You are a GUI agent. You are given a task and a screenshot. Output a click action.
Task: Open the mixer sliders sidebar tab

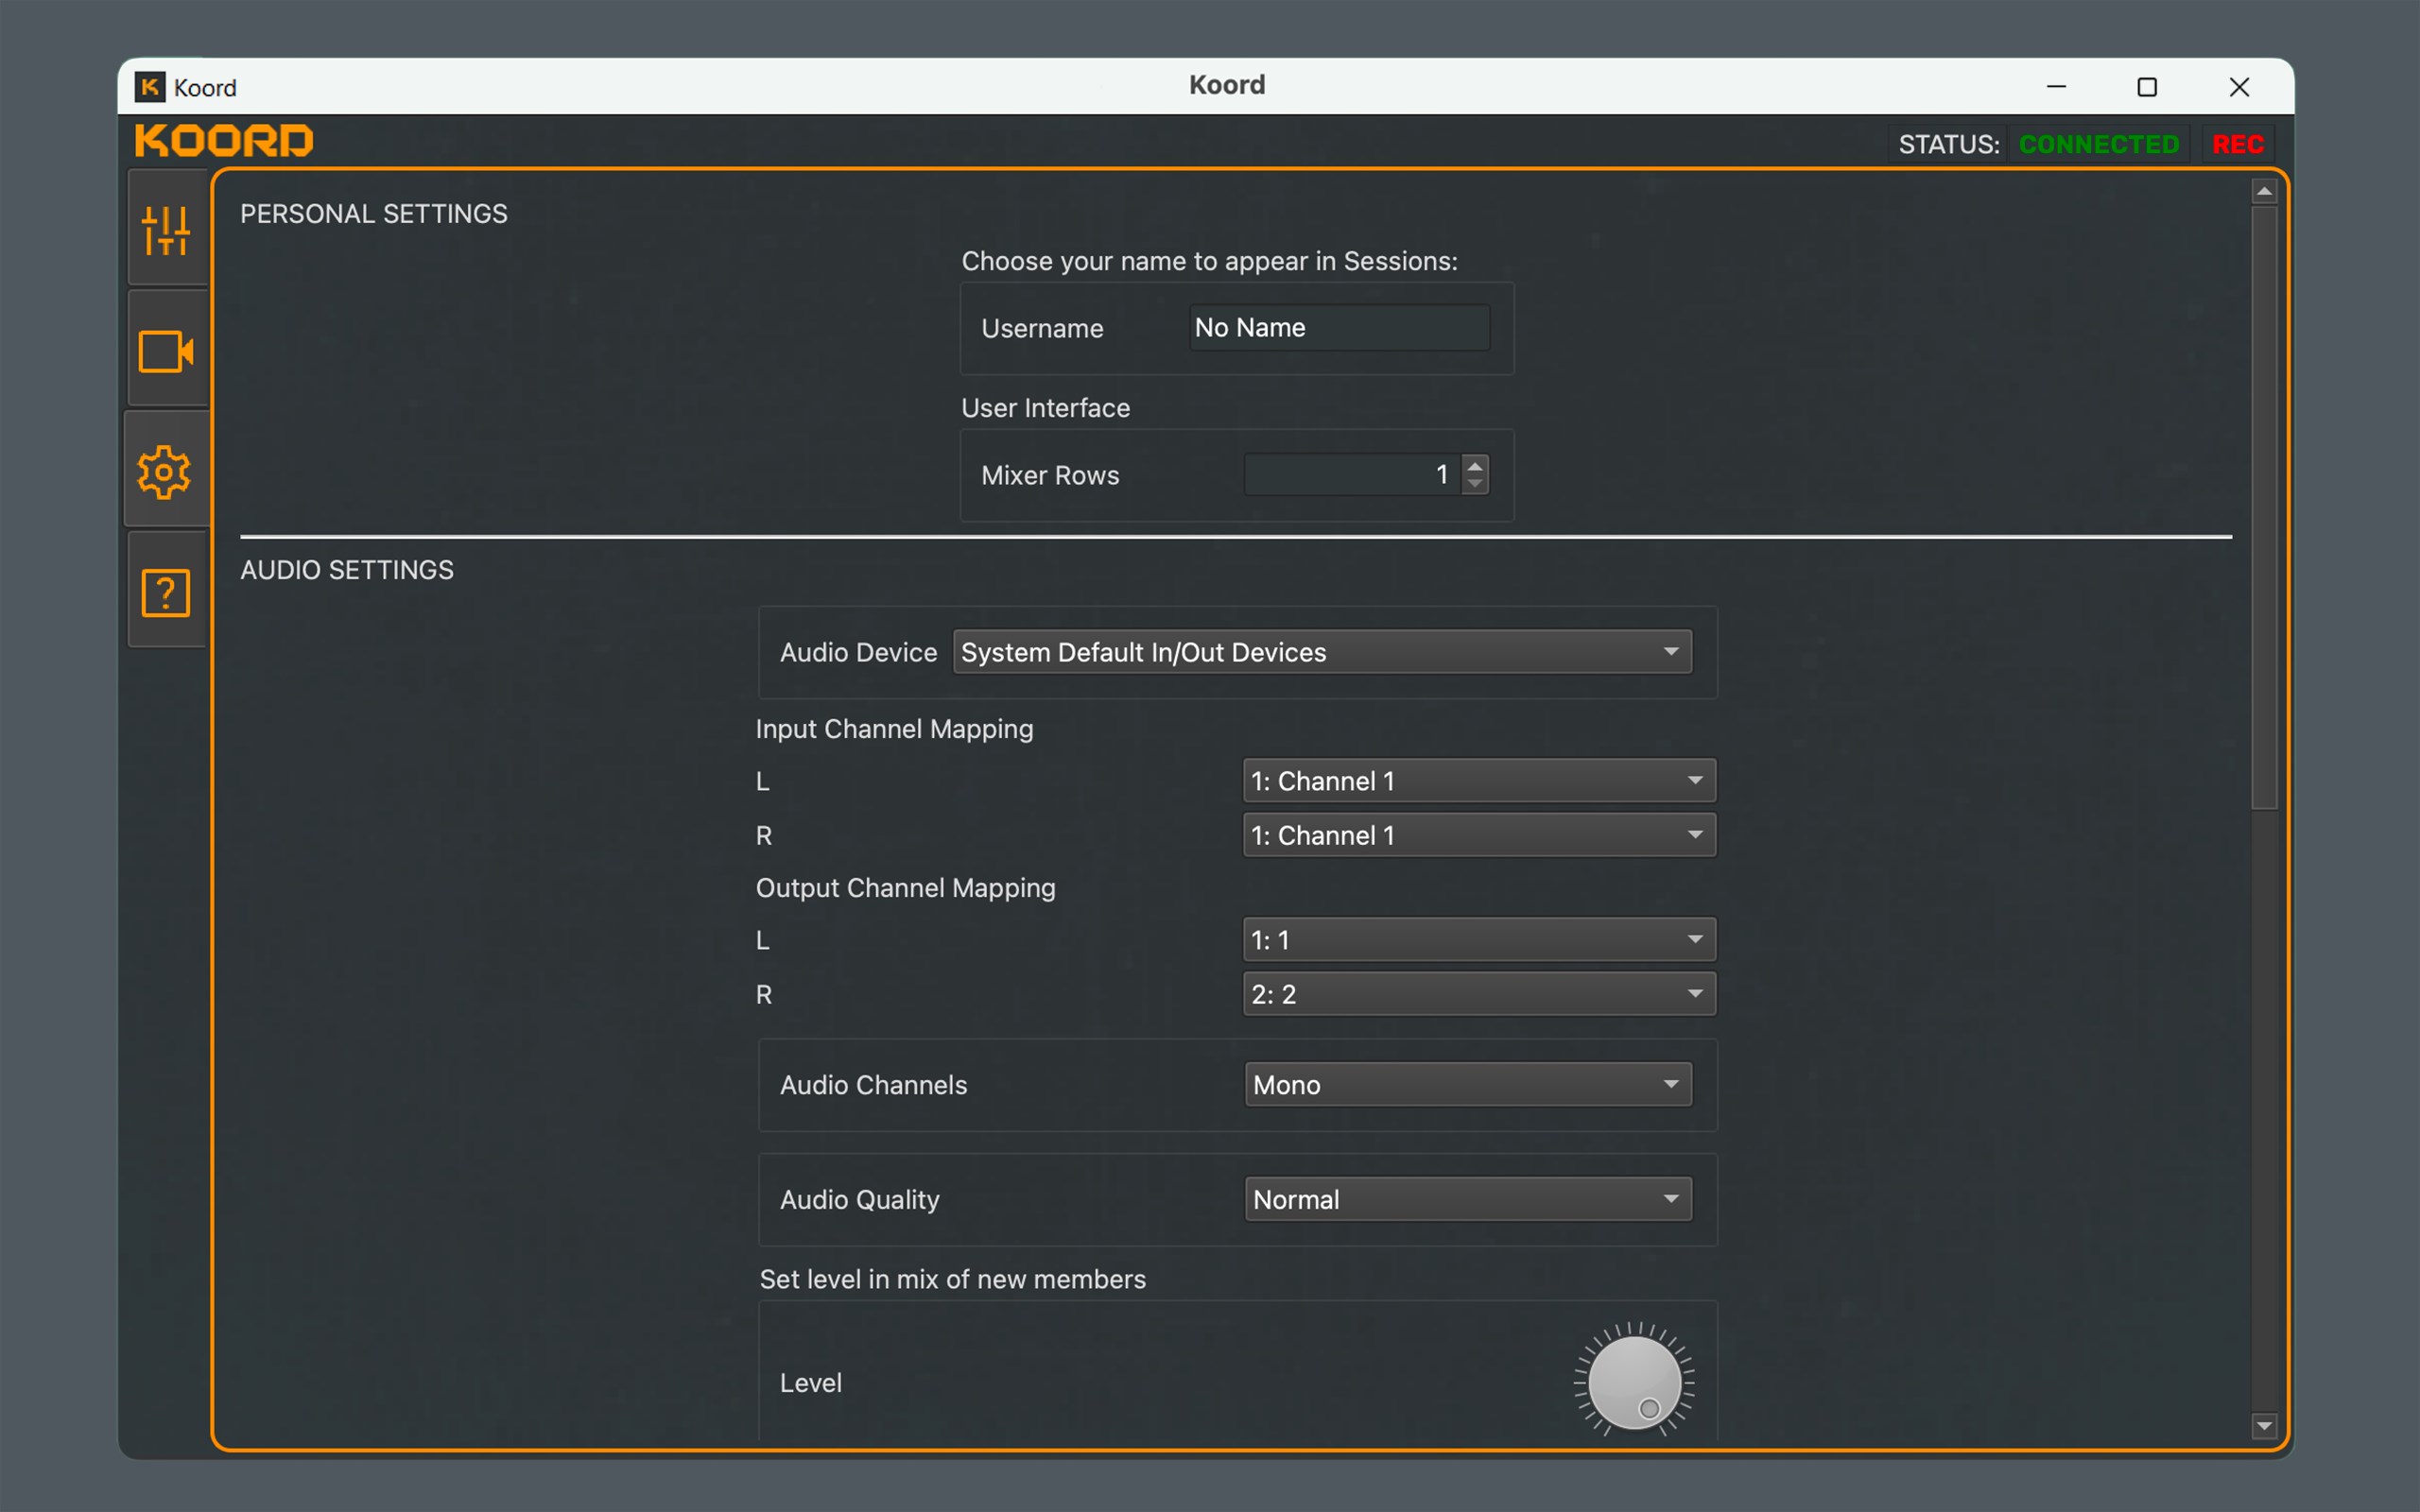[166, 230]
